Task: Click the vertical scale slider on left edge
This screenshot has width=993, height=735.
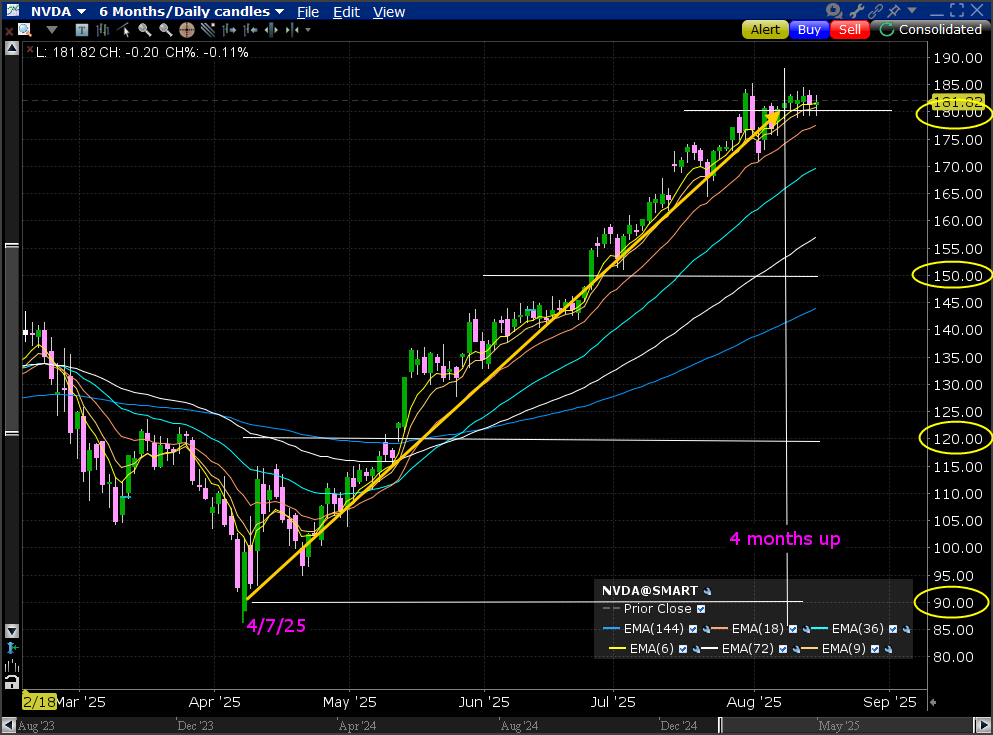Action: click(x=11, y=340)
